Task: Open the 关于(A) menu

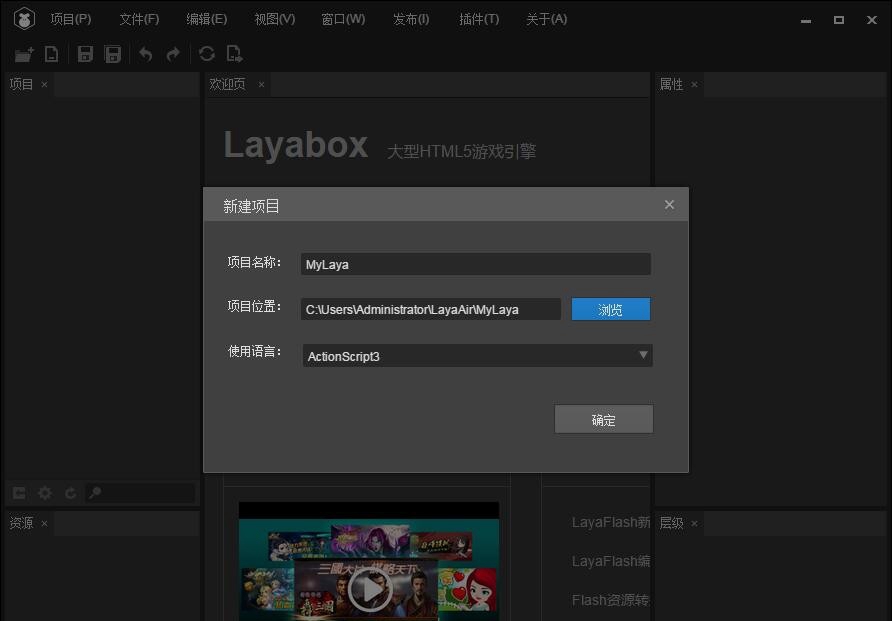Action: [x=547, y=19]
